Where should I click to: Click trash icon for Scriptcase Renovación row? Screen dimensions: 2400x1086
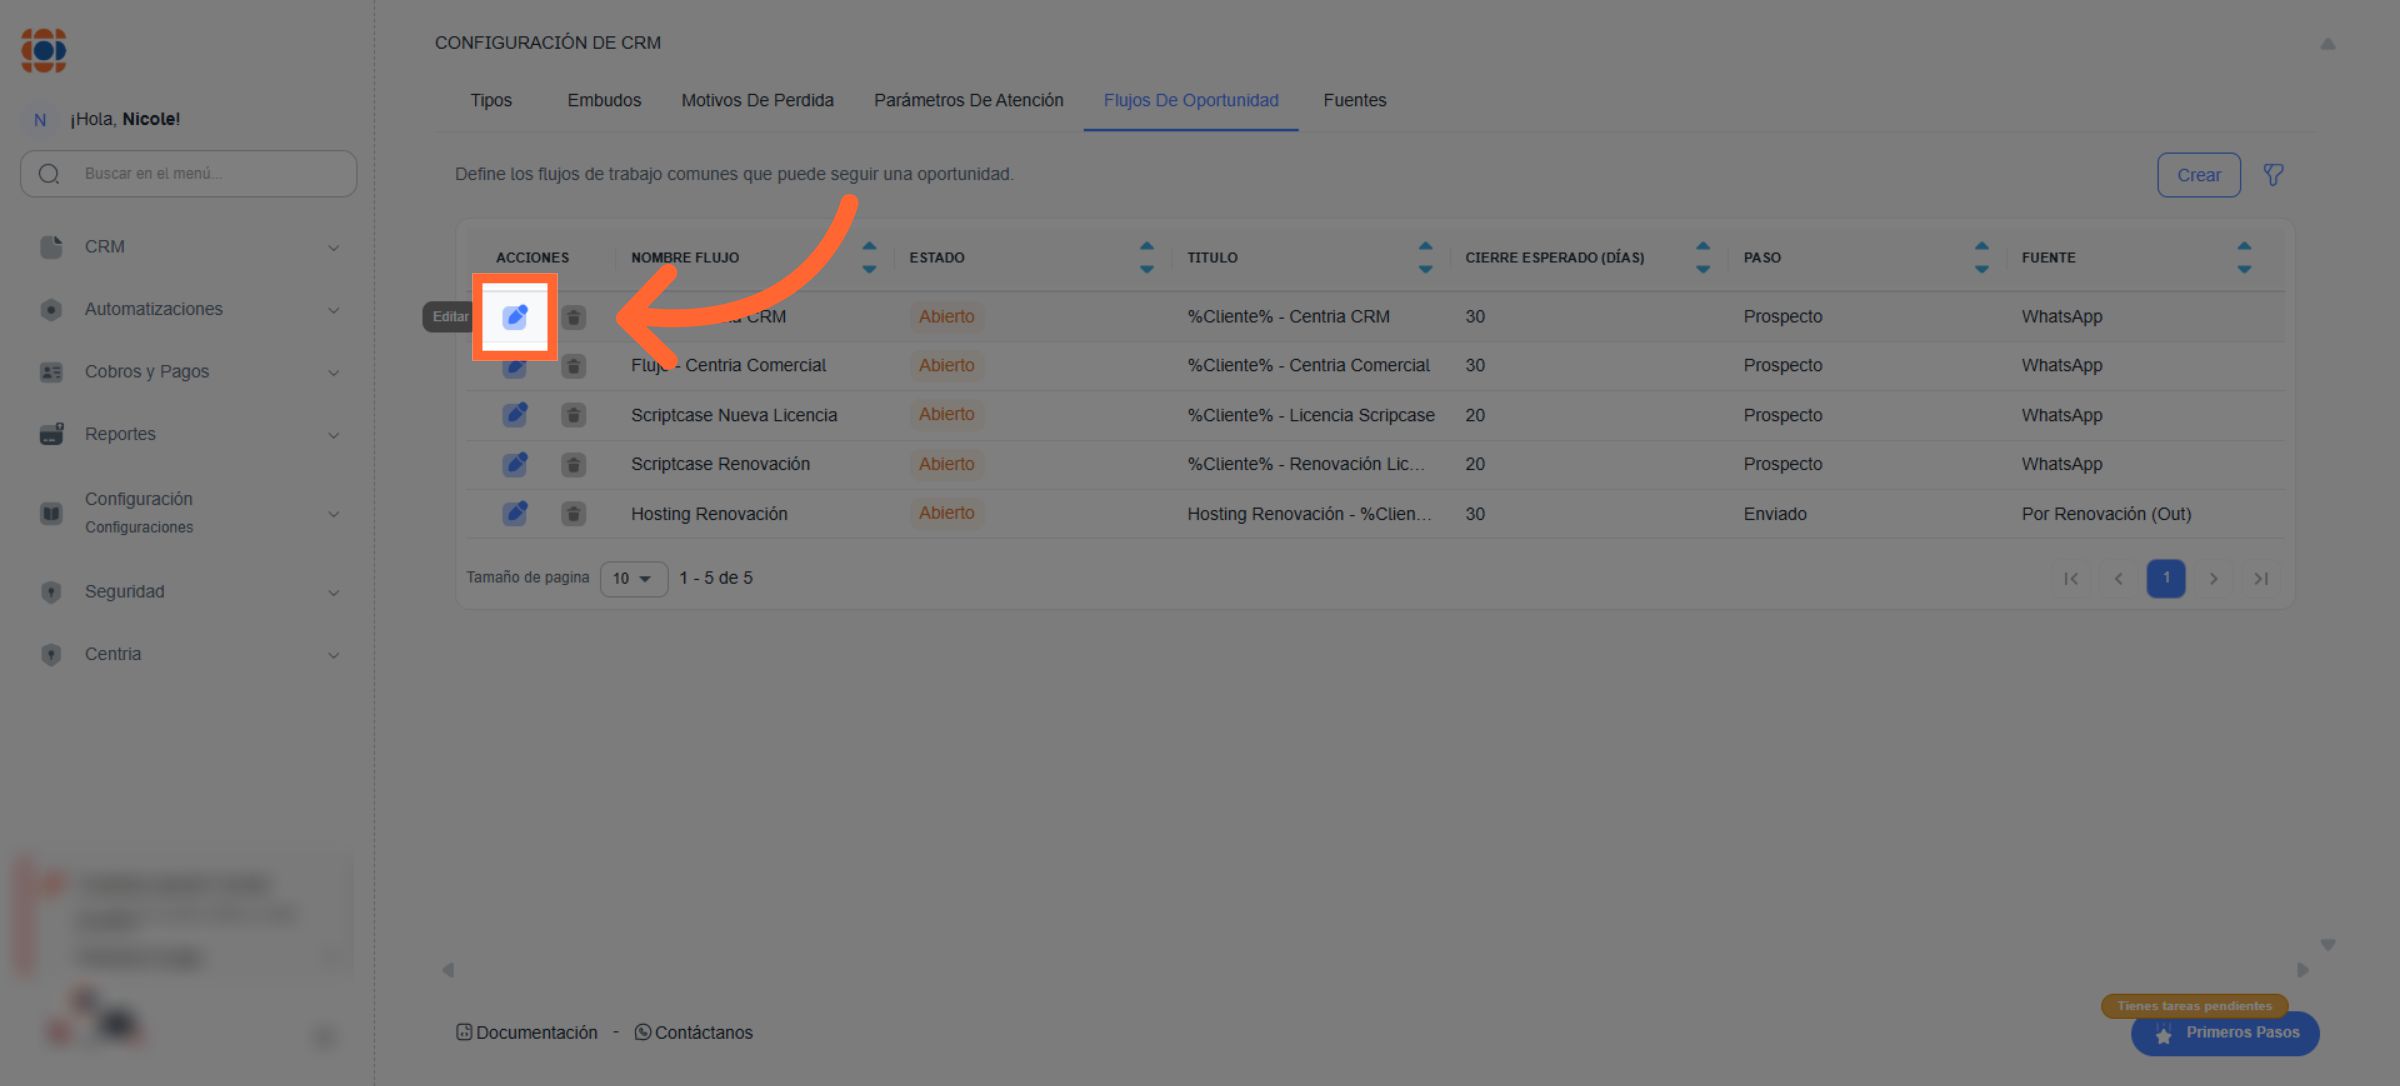(x=573, y=464)
